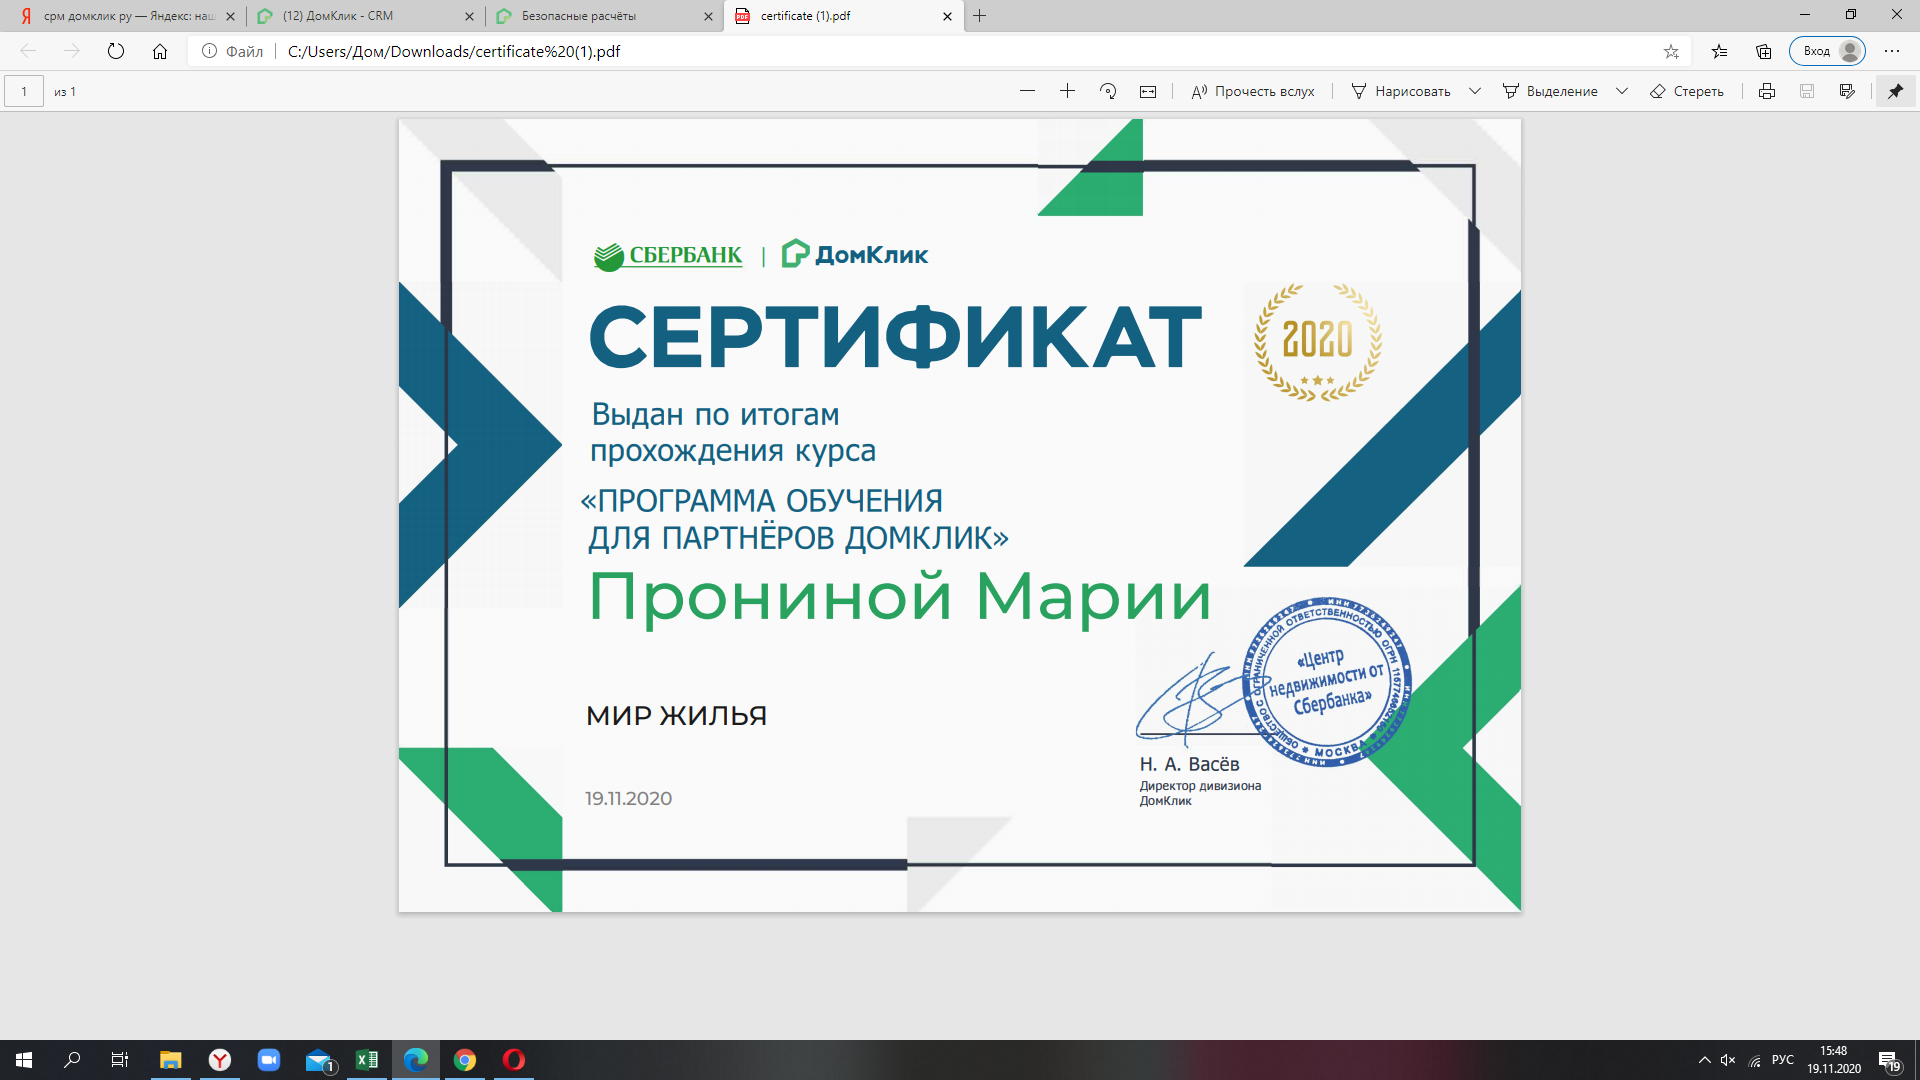The image size is (1920, 1080).
Task: Refresh the current page
Action: tap(116, 51)
